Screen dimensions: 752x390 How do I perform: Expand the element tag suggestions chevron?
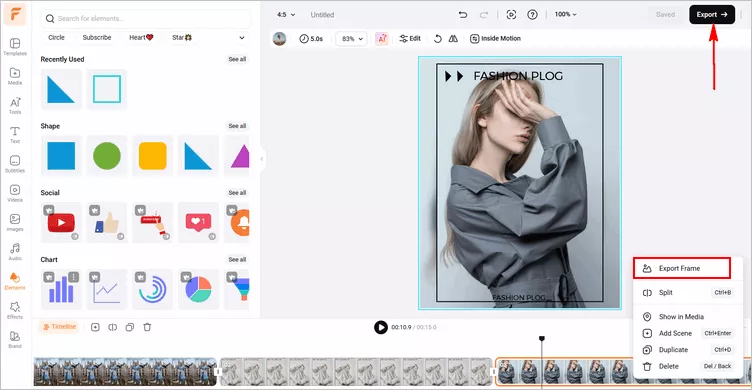click(242, 37)
